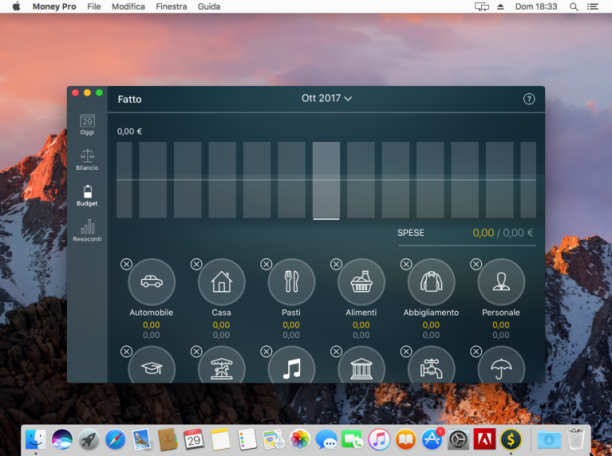Open the Modifica menu
The height and width of the screenshot is (456, 612).
tap(128, 7)
